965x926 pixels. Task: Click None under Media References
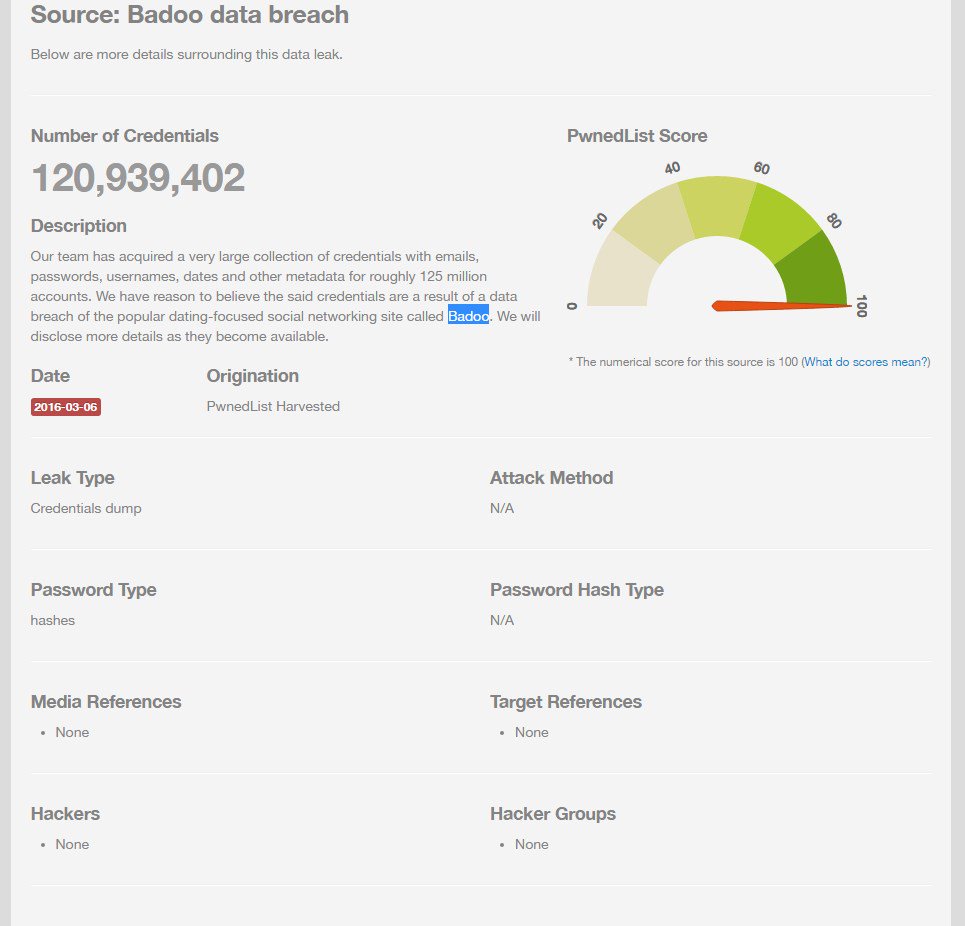coord(72,732)
